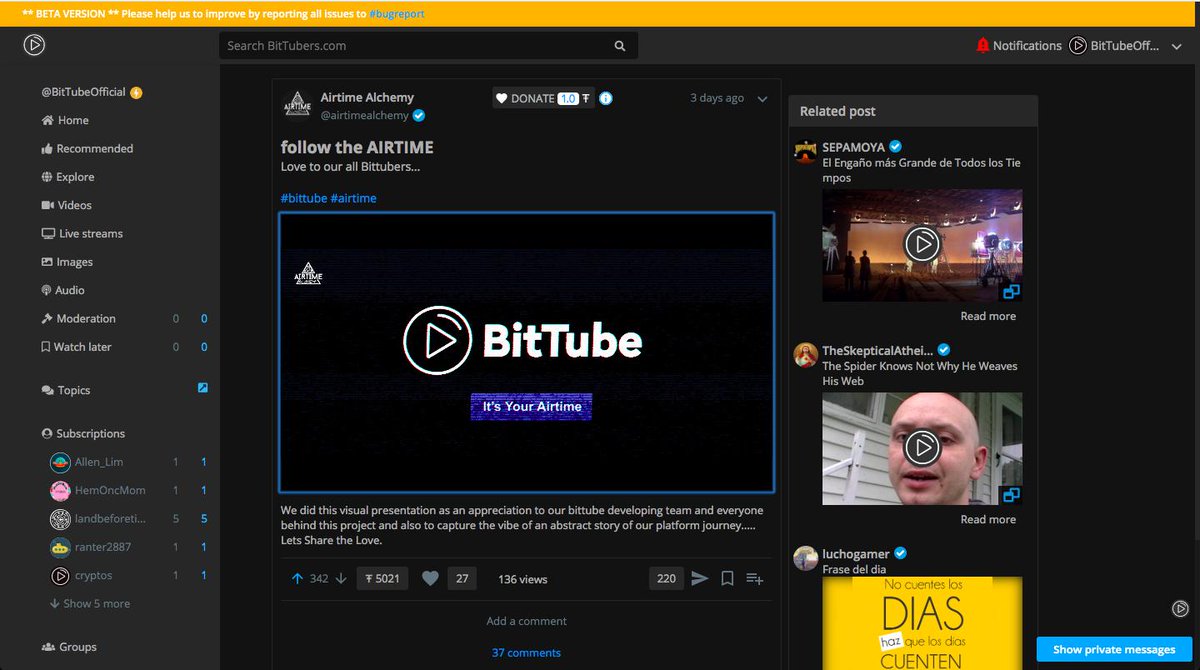Open the BitTubeOff... account dropdown
This screenshot has height=670, width=1200.
pos(1126,45)
